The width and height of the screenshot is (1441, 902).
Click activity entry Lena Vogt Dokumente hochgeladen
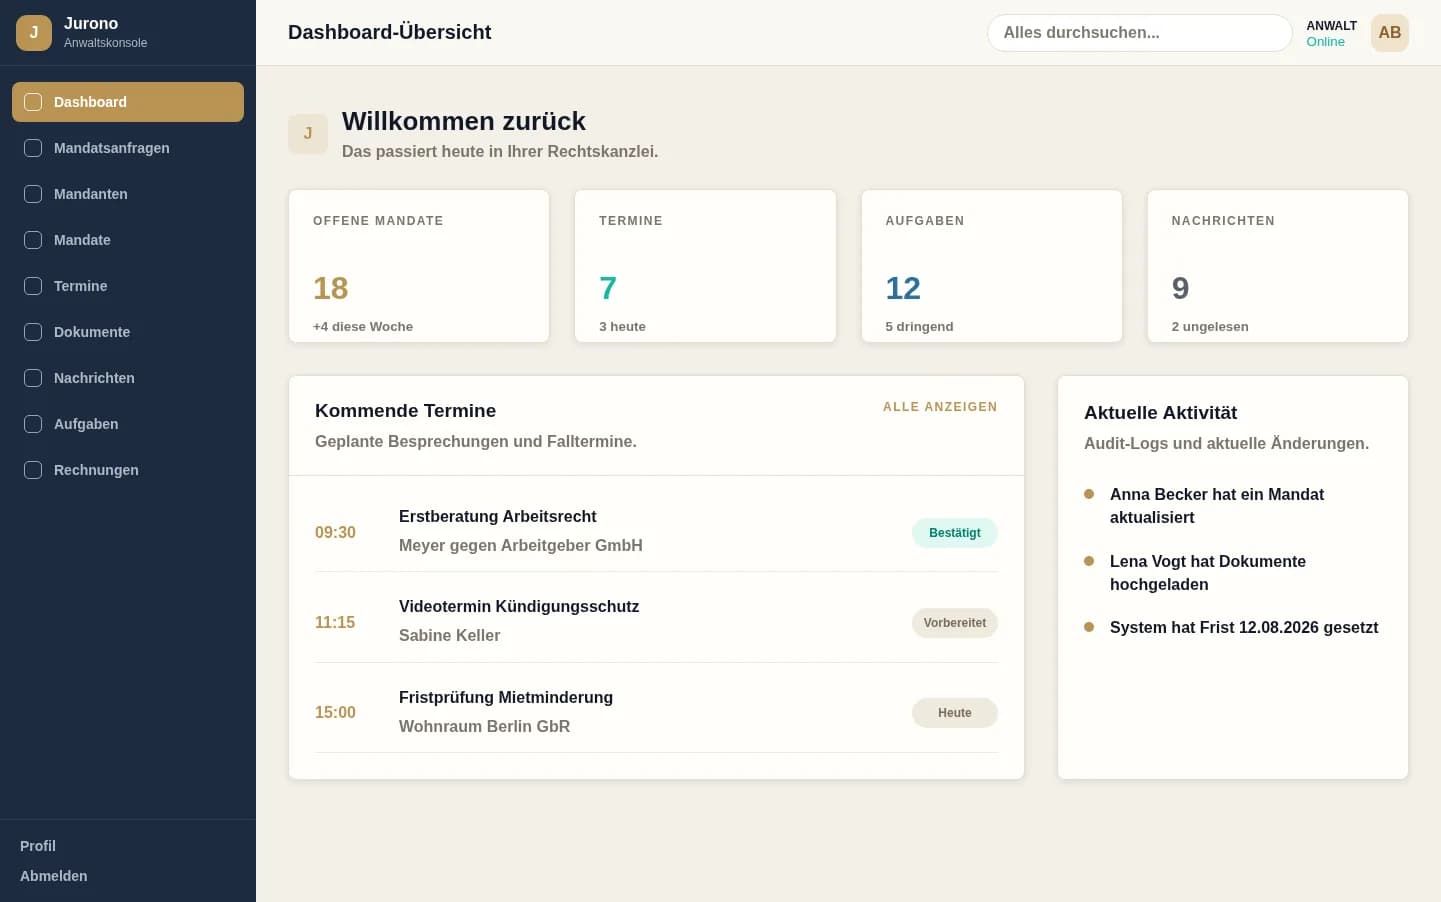(x=1232, y=573)
